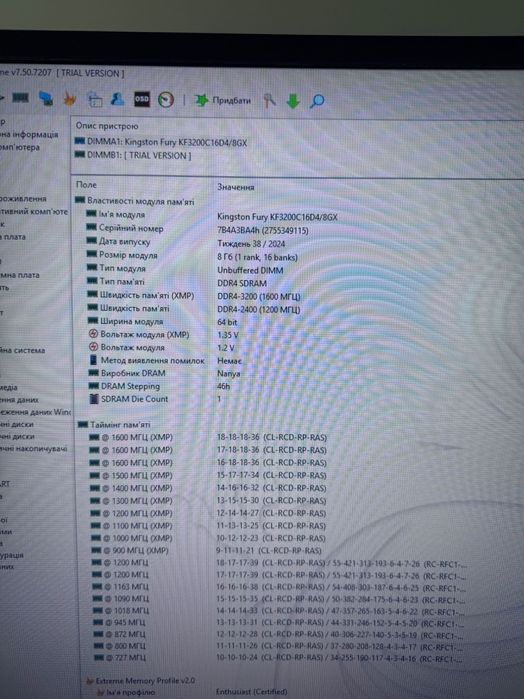Viewport: 524px width, 699px height.
Task: Select the @ 900 МГц (XMP) row
Action: click(205, 551)
